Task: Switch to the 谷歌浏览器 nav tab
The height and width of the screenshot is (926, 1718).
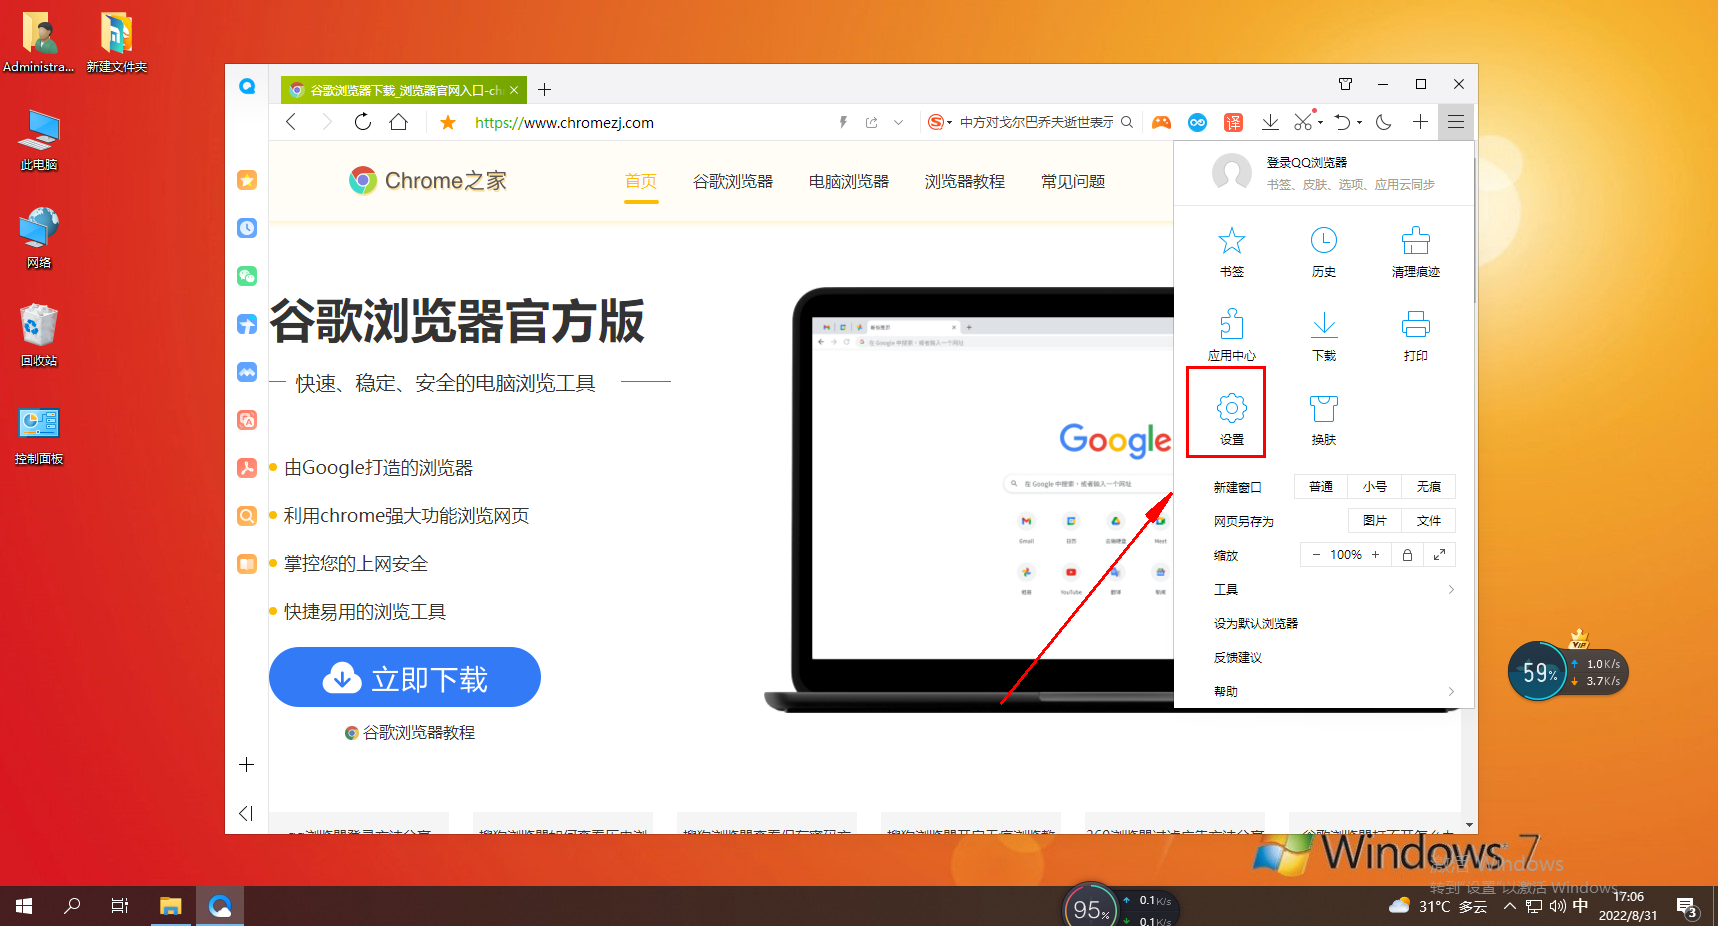Action: 733,181
